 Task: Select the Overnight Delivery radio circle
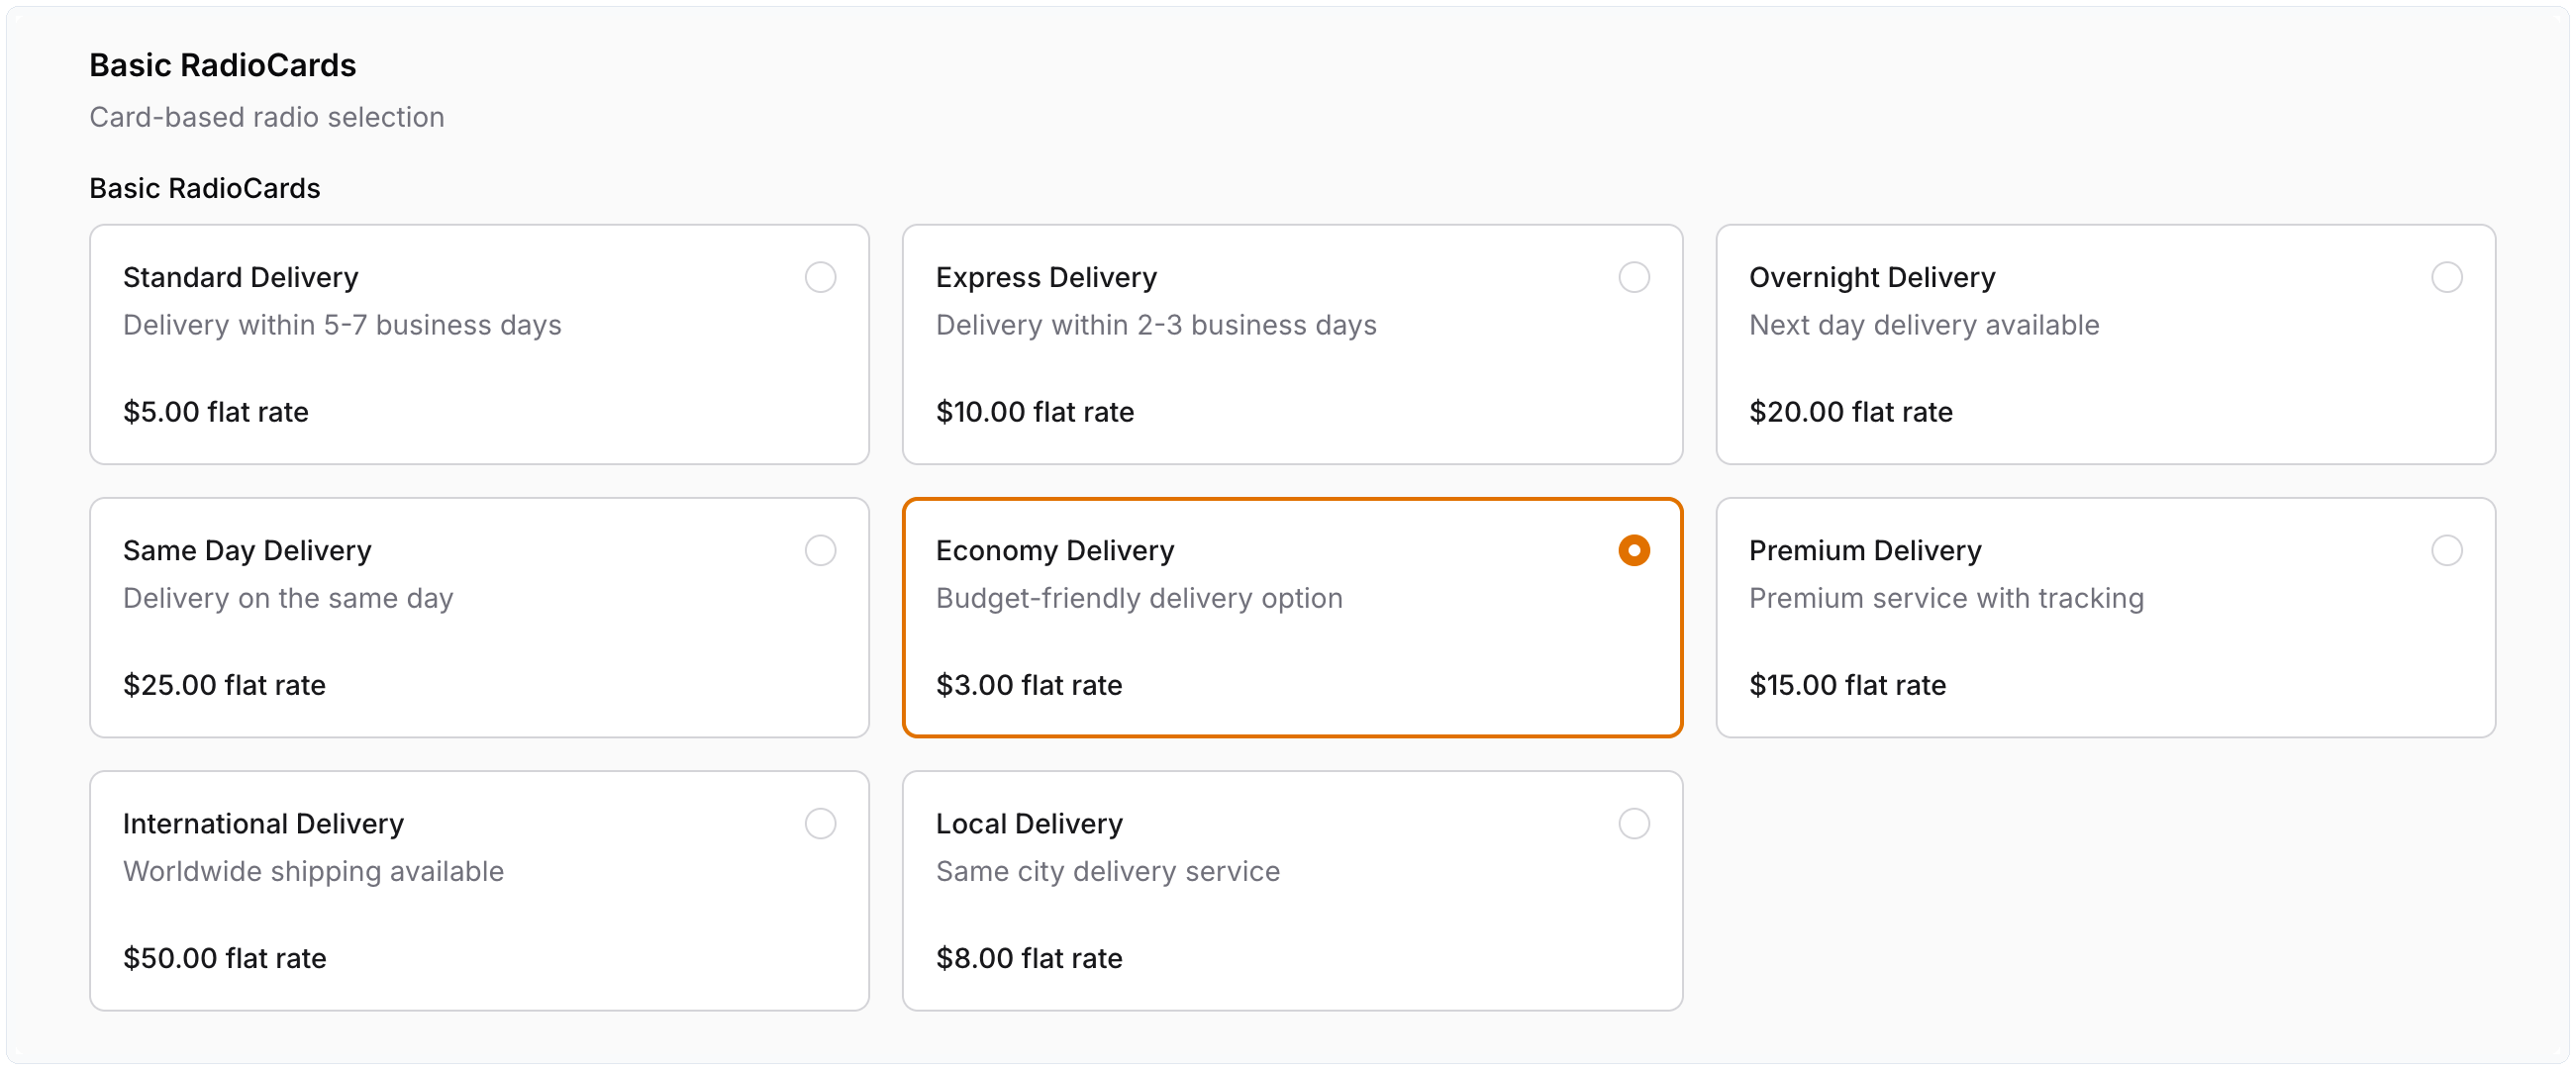pos(2446,277)
